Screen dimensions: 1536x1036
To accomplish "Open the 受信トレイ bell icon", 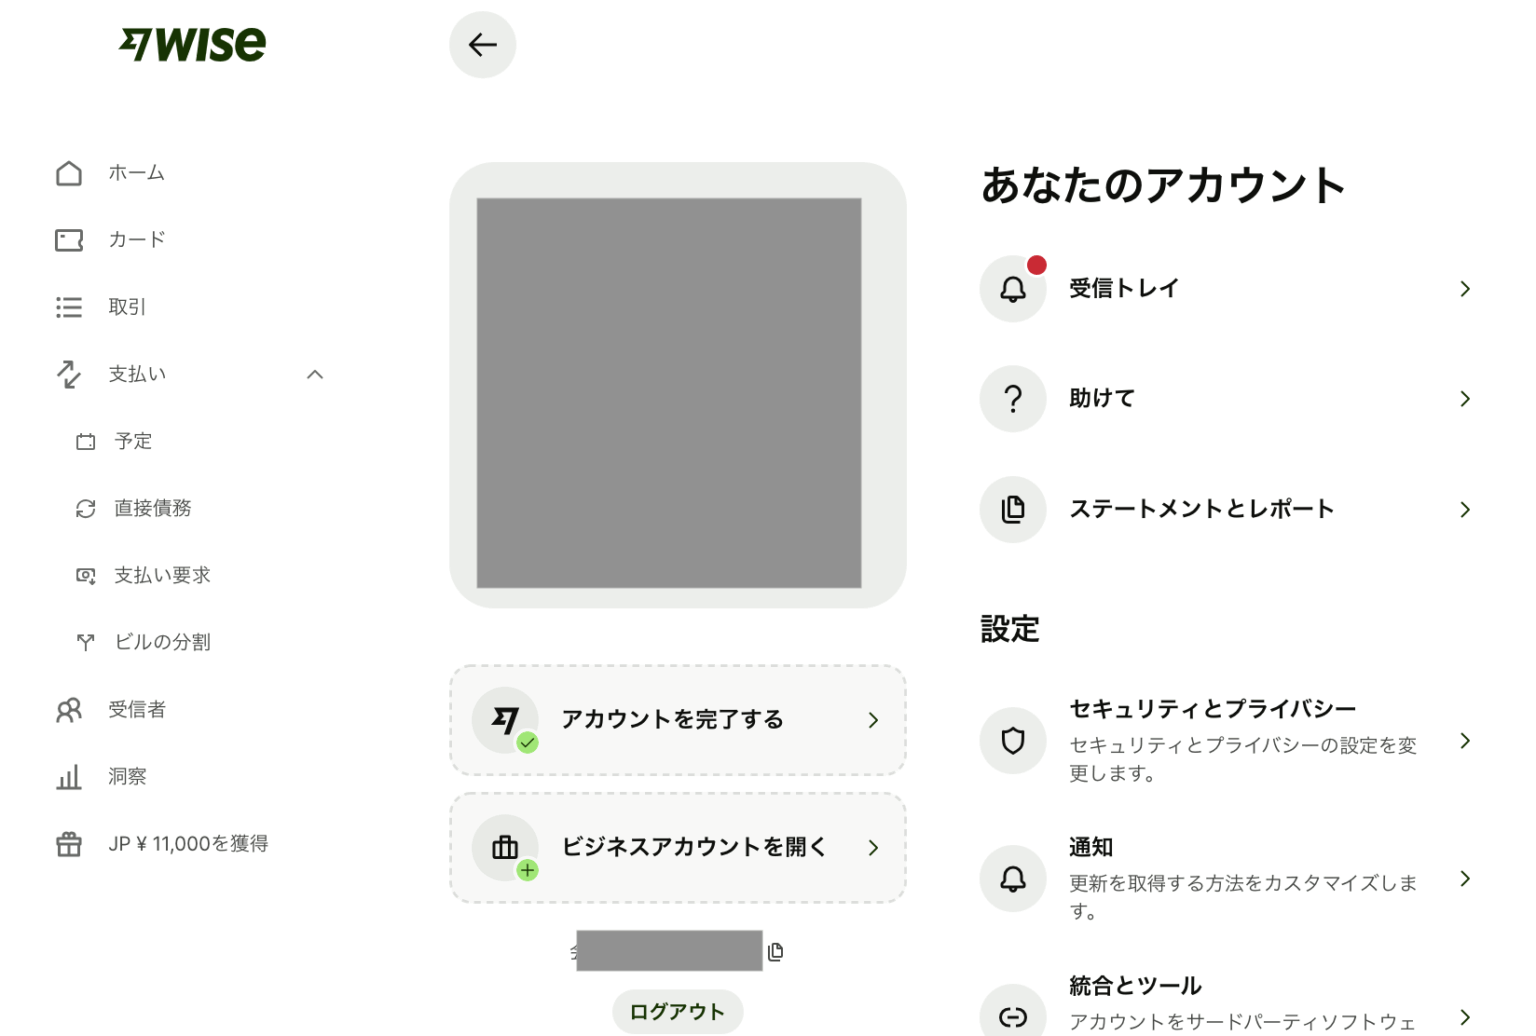I will click(1012, 289).
